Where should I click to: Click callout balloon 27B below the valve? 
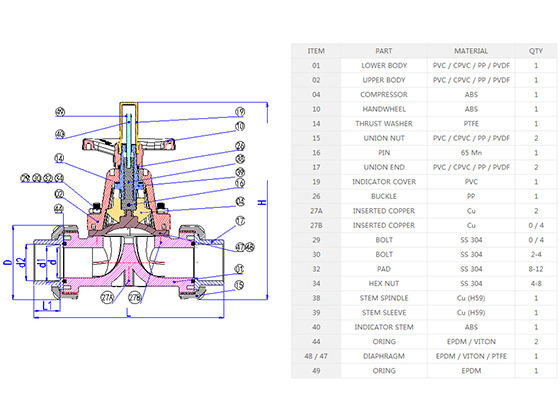coord(135,297)
